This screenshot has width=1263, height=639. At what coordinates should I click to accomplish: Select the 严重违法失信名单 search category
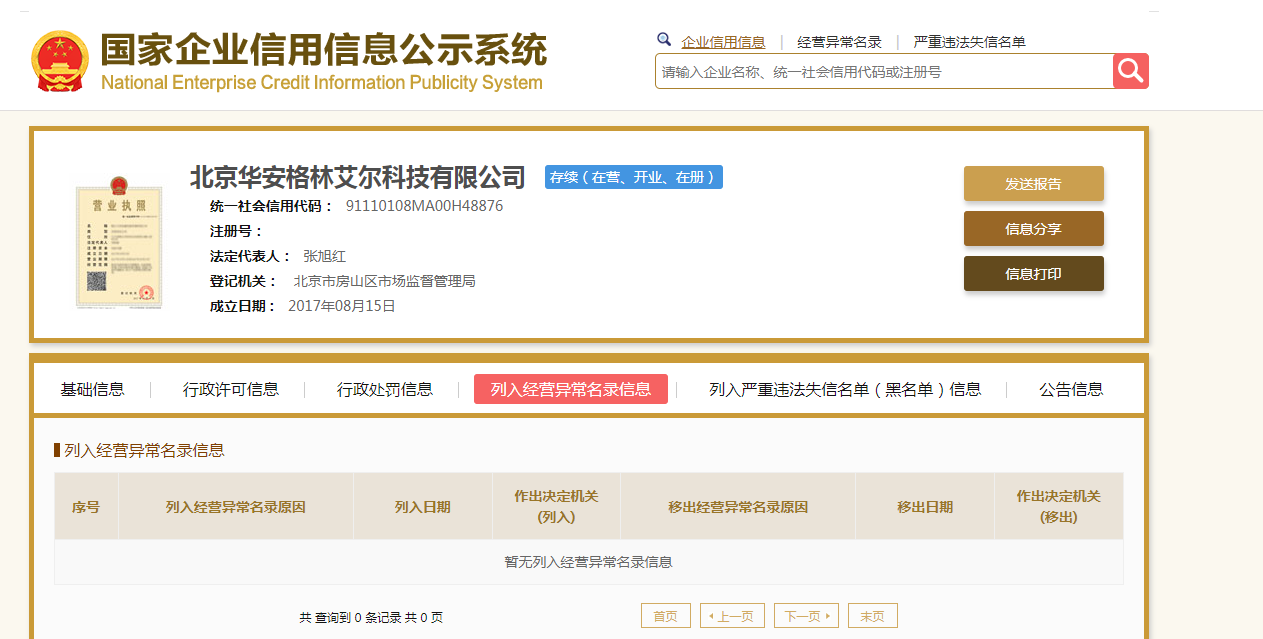[969, 42]
